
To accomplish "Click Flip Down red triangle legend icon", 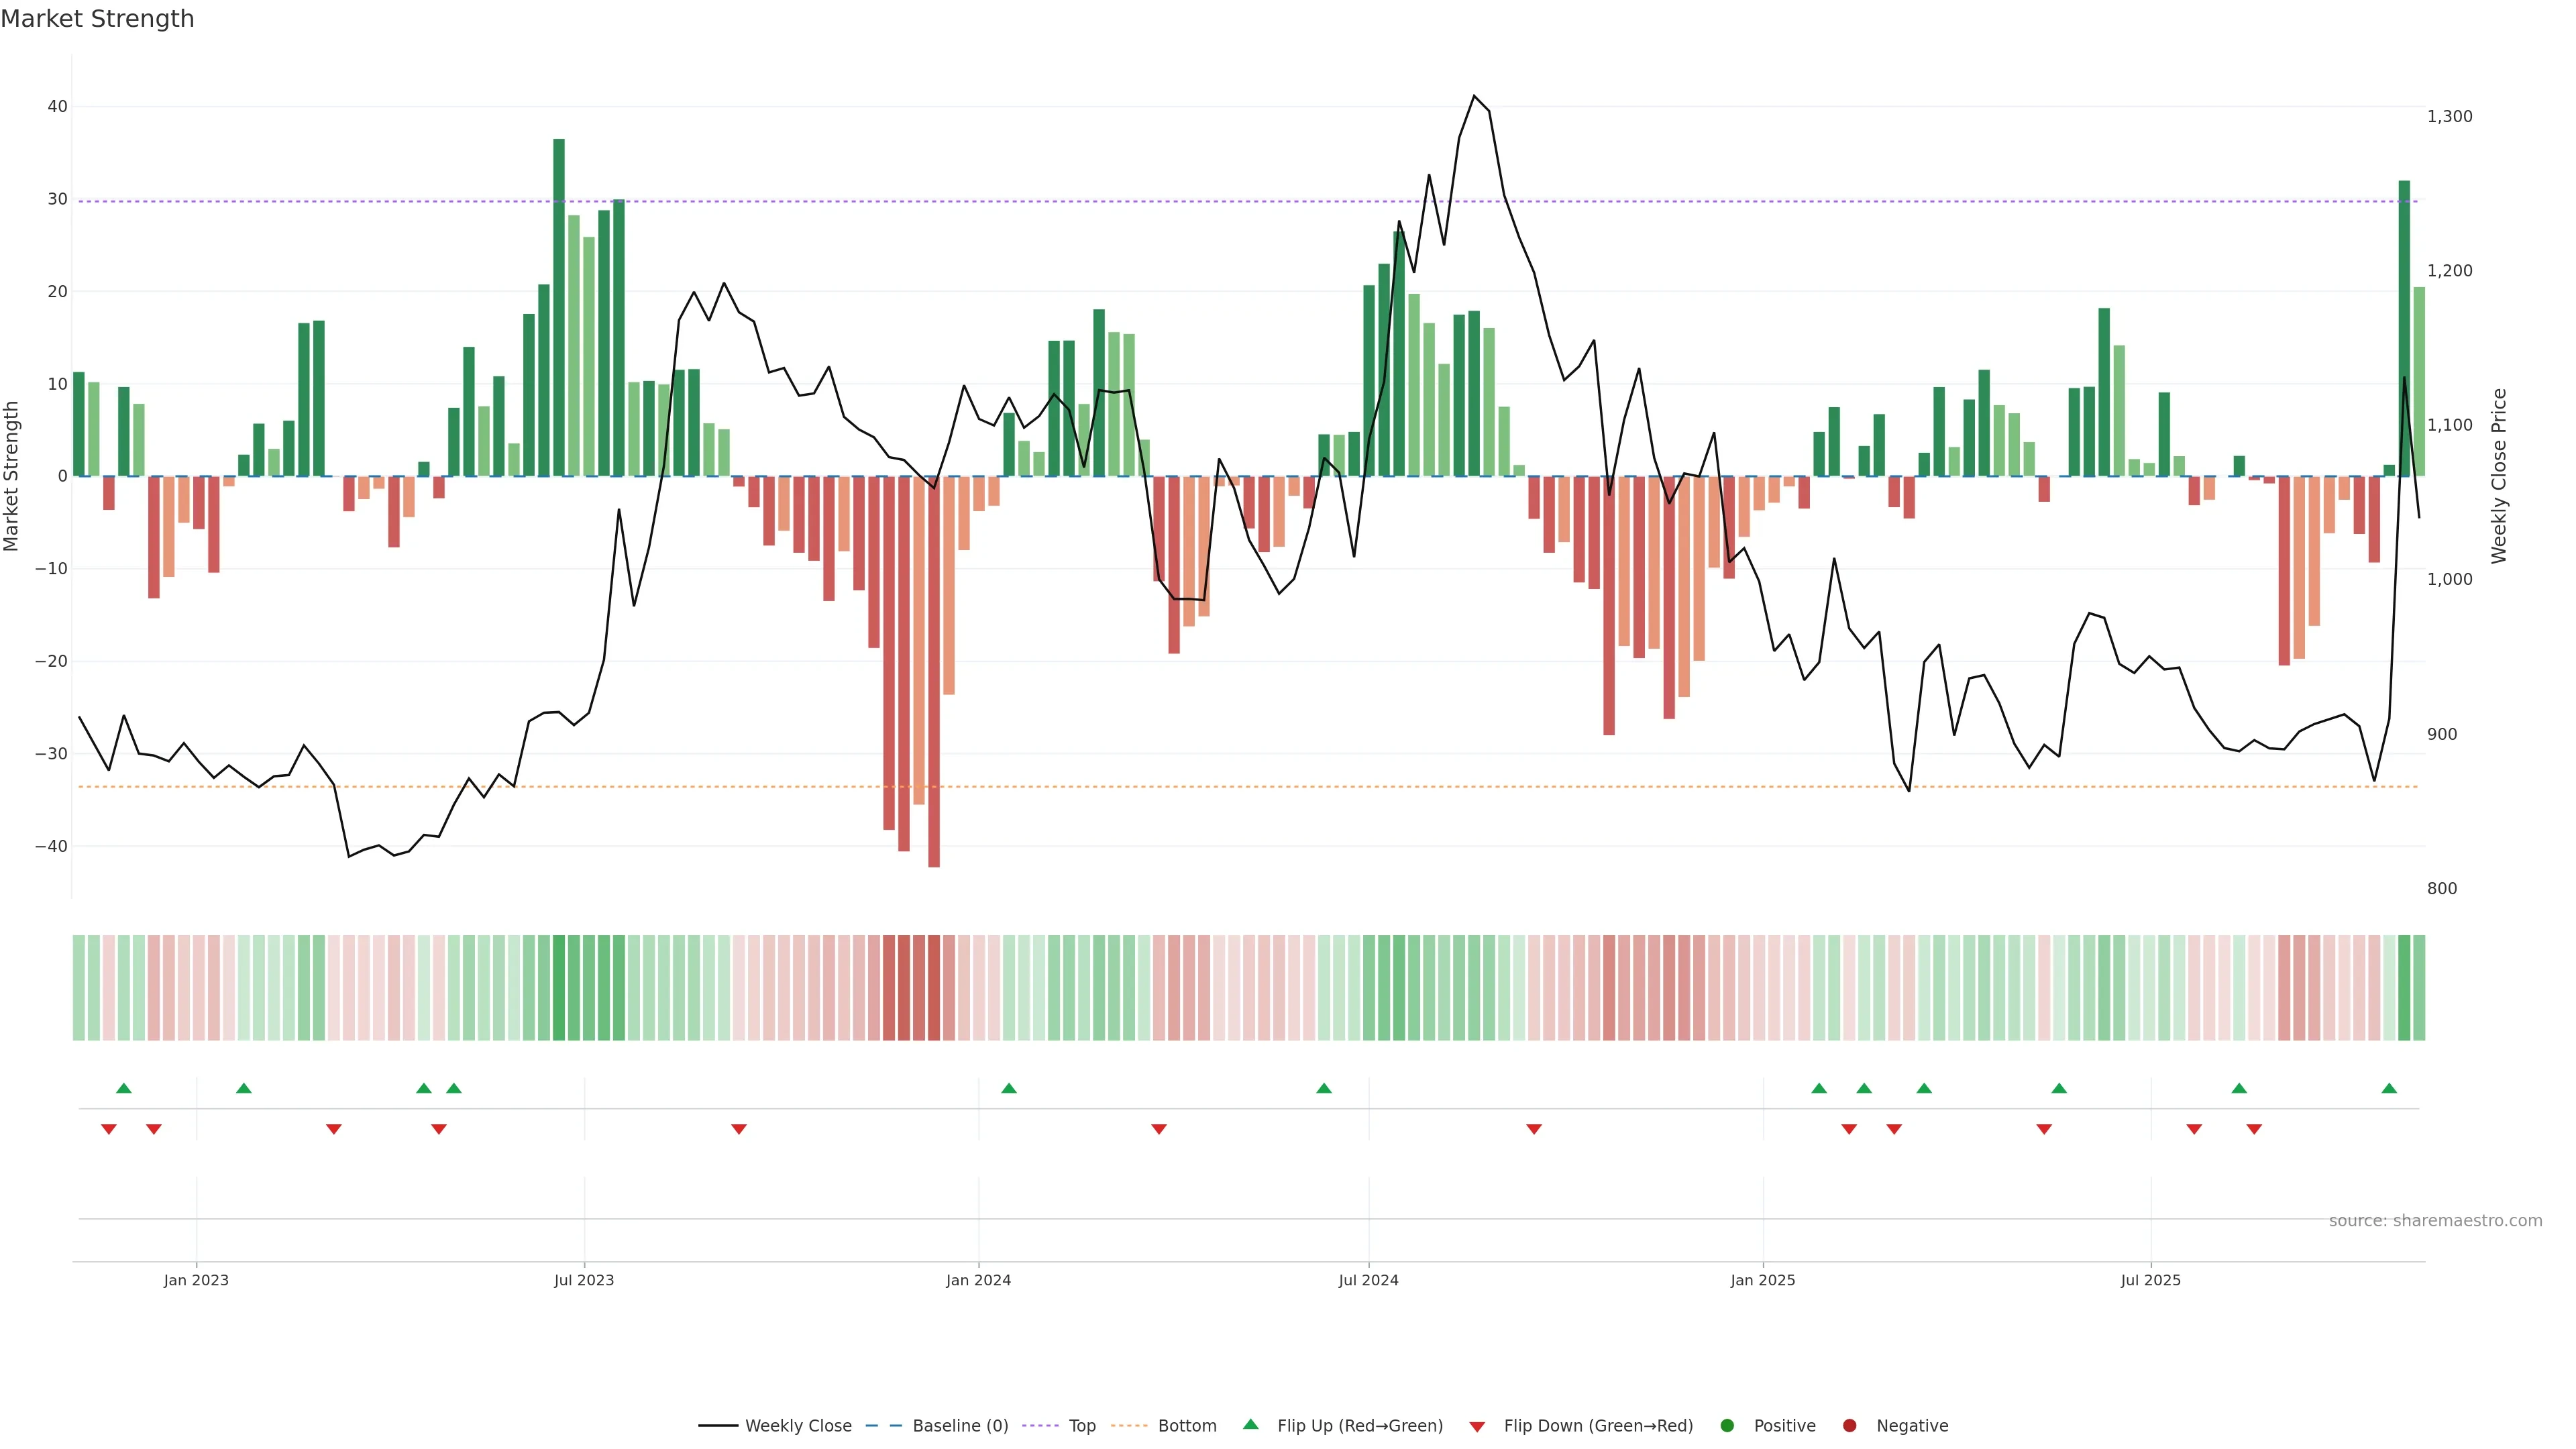I will (1477, 1427).
